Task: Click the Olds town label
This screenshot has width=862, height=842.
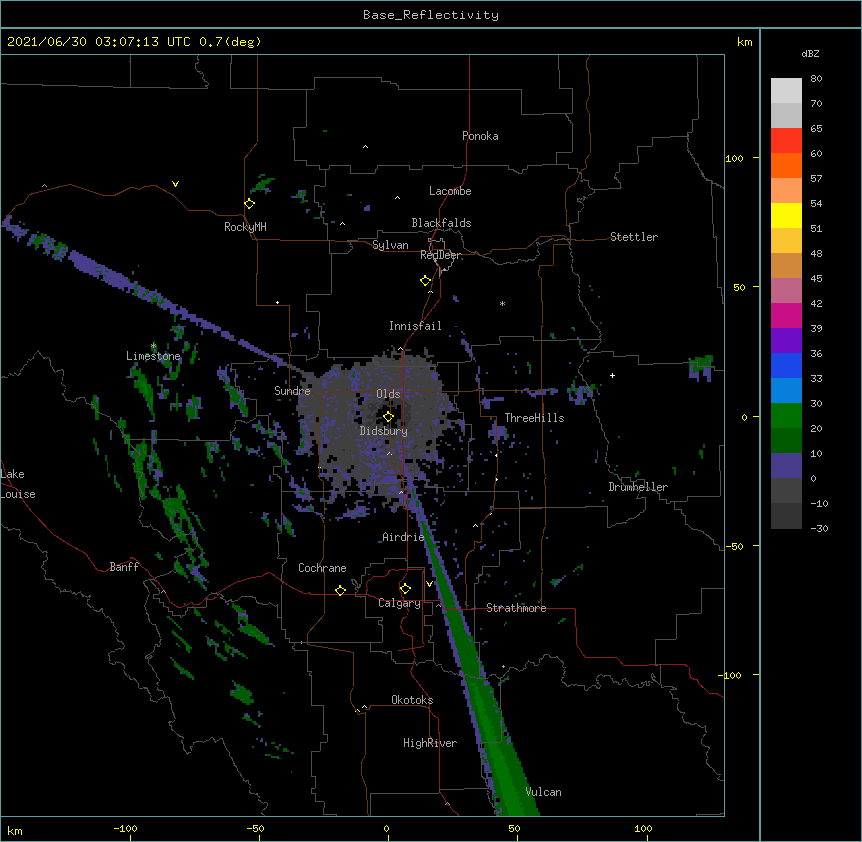Action: pyautogui.click(x=388, y=394)
